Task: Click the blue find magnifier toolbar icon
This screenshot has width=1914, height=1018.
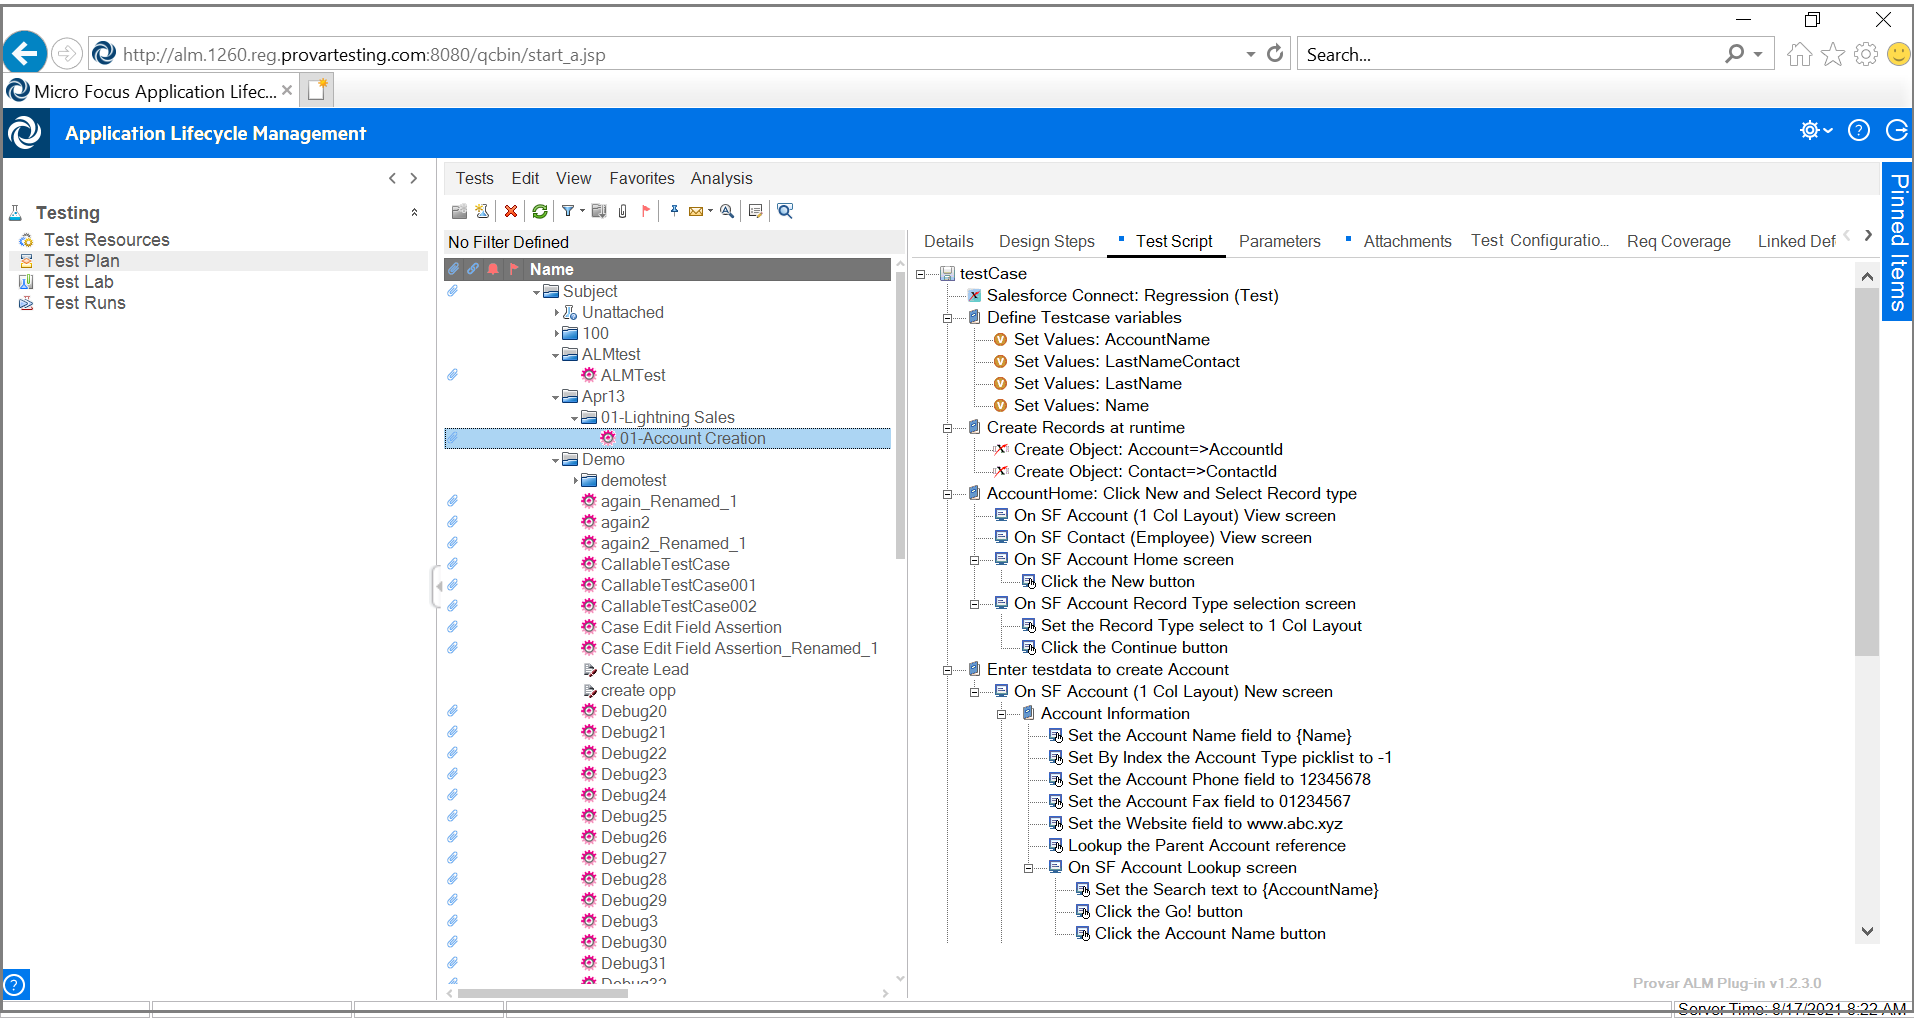Action: [x=786, y=211]
